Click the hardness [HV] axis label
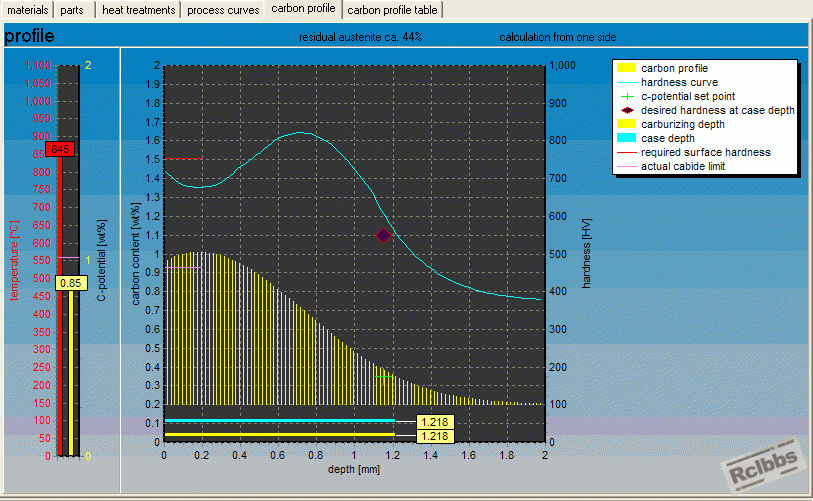 click(x=586, y=253)
